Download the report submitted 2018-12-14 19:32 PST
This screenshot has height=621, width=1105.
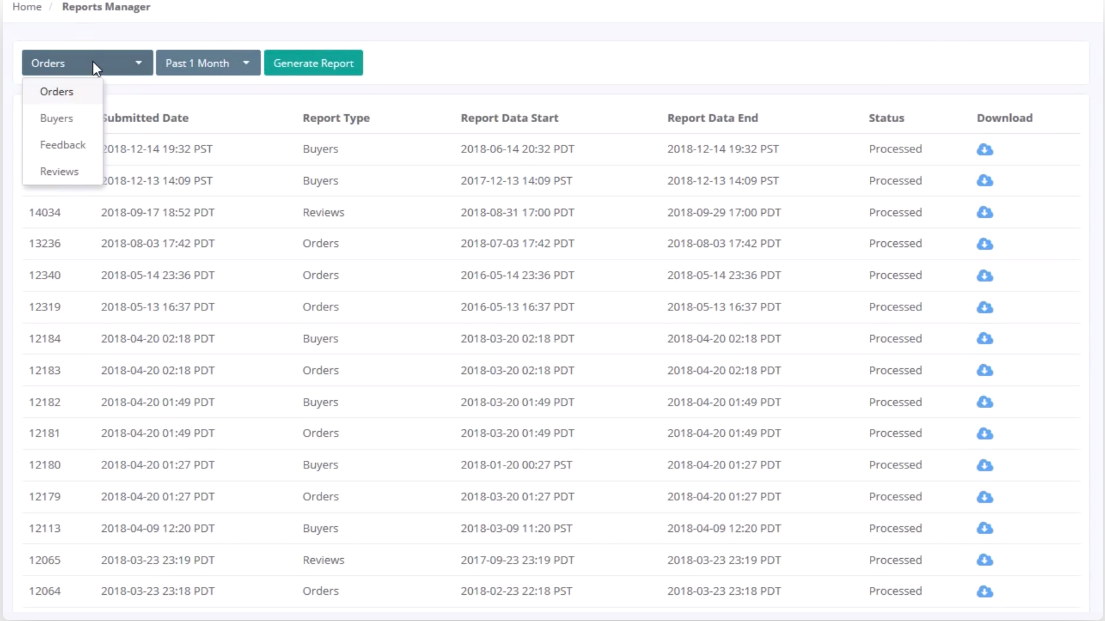click(x=984, y=149)
